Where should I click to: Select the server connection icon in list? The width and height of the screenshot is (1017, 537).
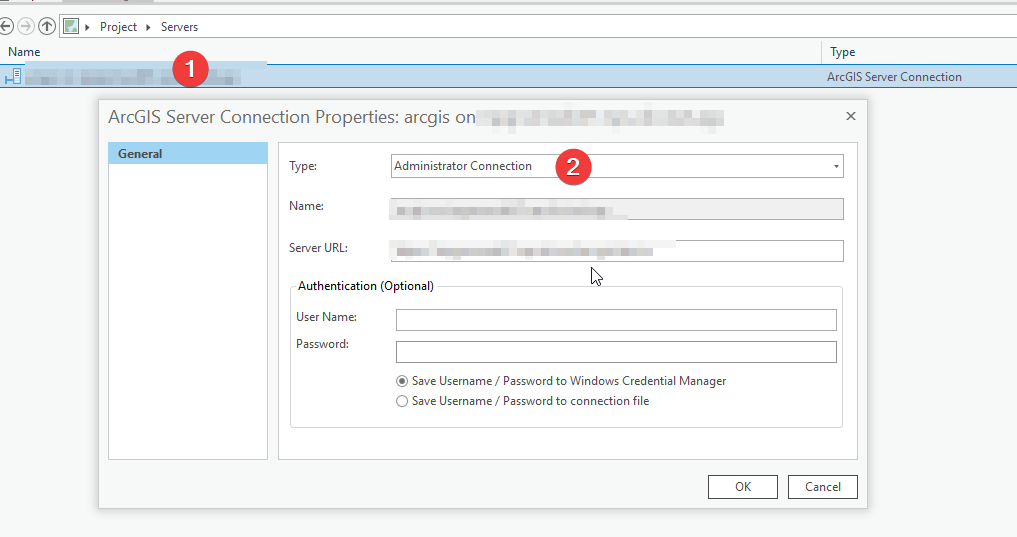13,77
